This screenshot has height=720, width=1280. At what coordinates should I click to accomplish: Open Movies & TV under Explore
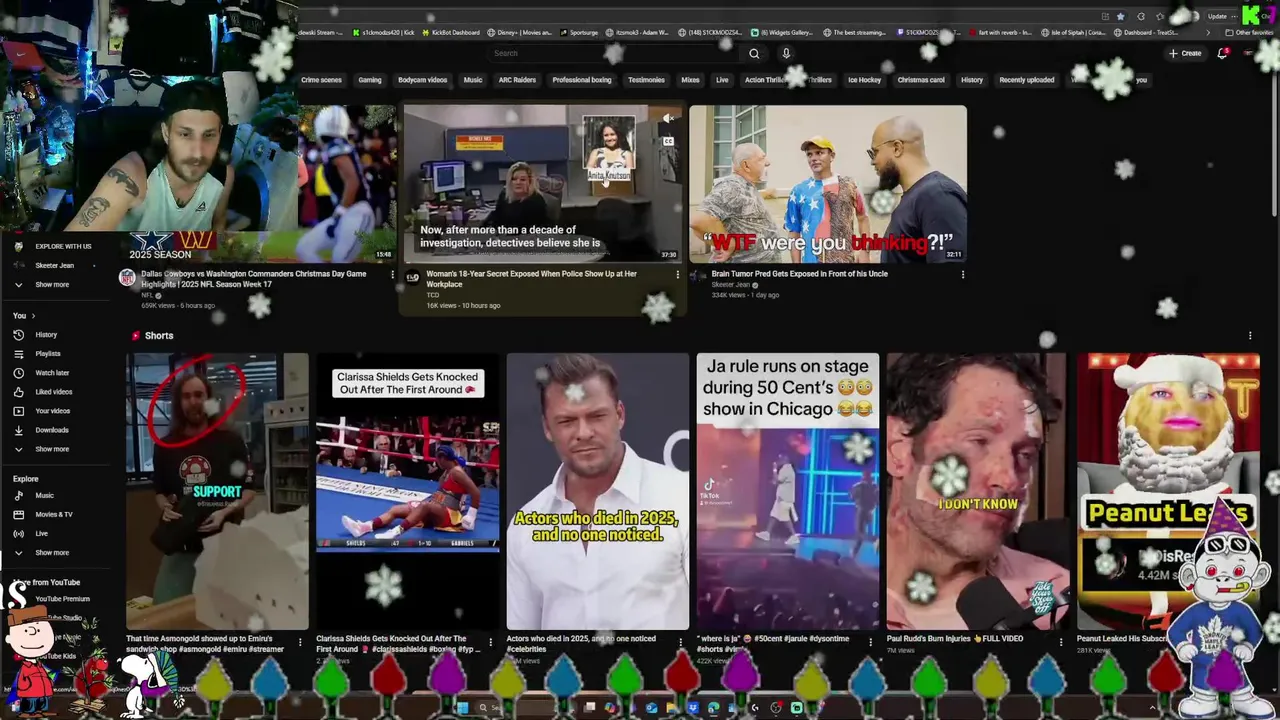(x=54, y=515)
